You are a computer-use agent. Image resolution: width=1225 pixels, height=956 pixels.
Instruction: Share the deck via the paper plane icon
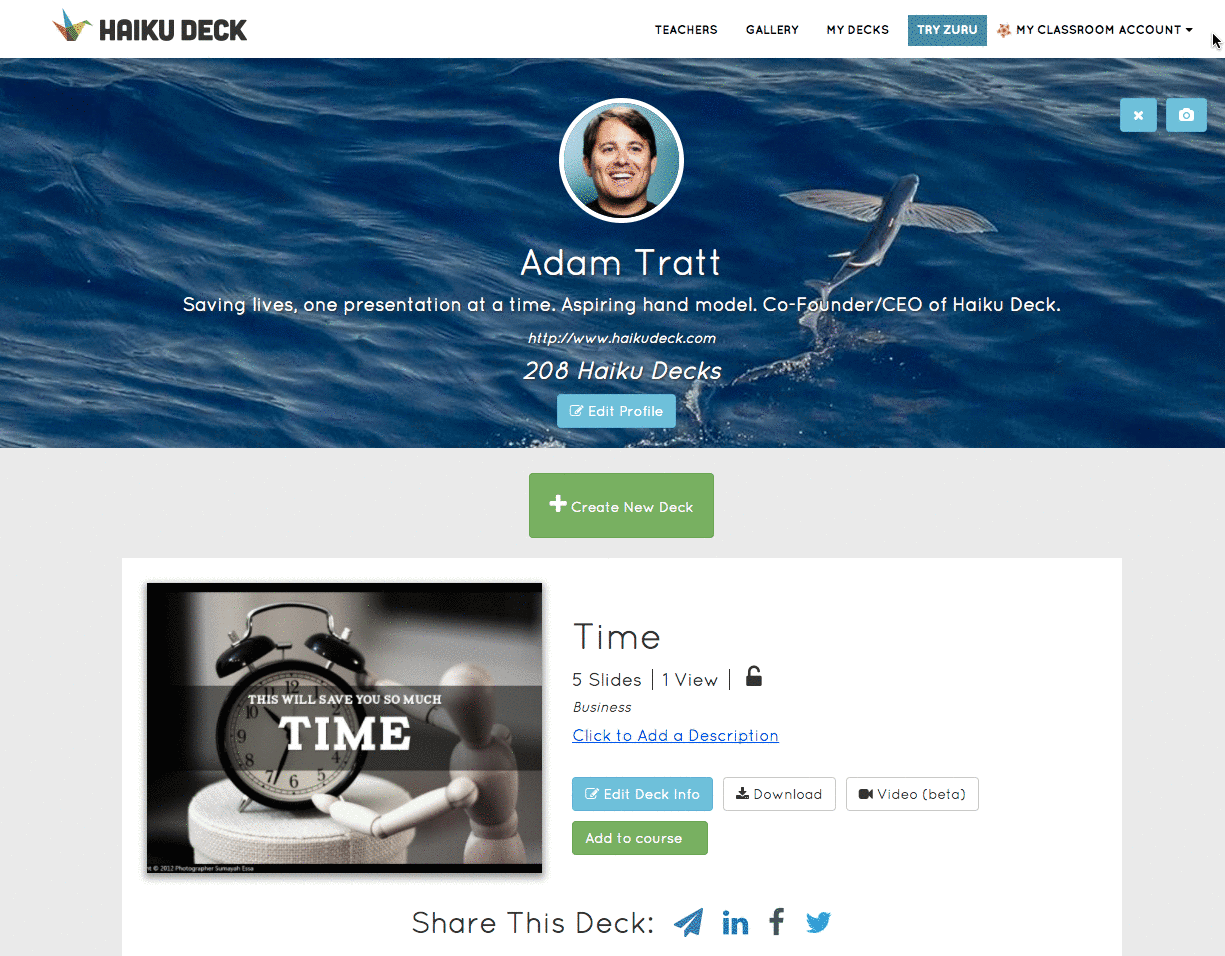[689, 922]
